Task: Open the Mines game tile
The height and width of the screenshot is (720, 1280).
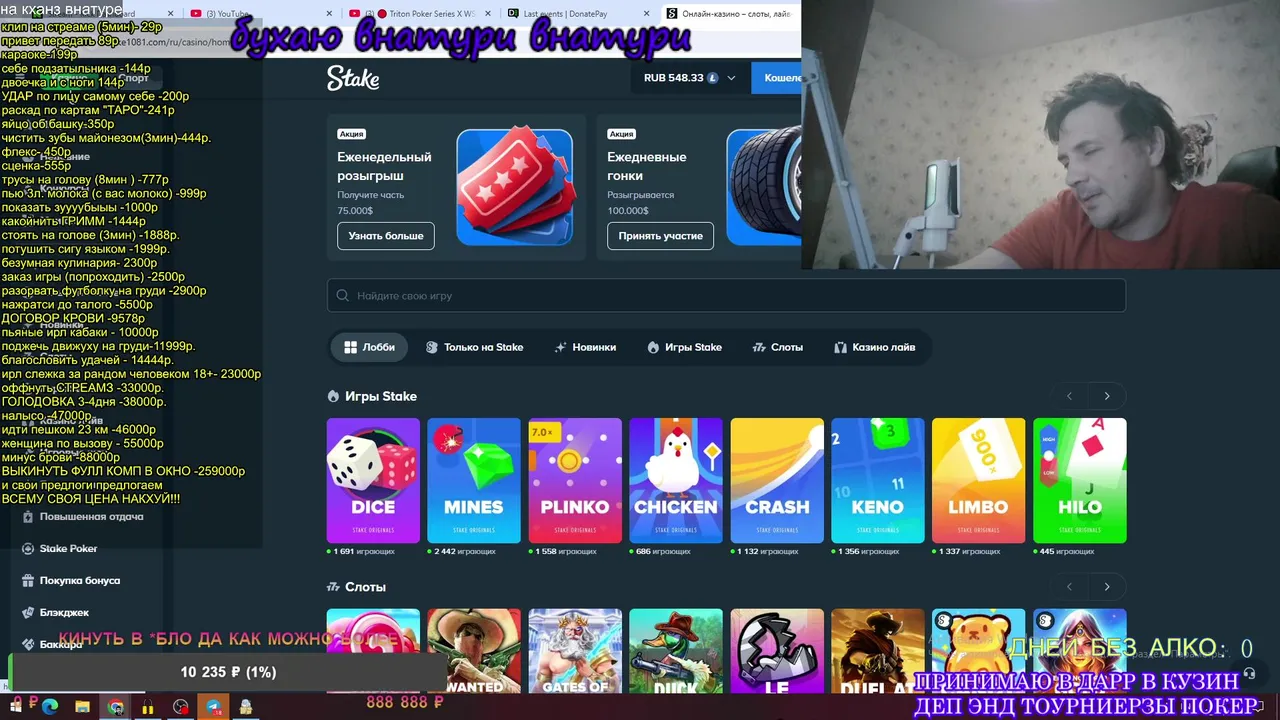Action: point(474,481)
